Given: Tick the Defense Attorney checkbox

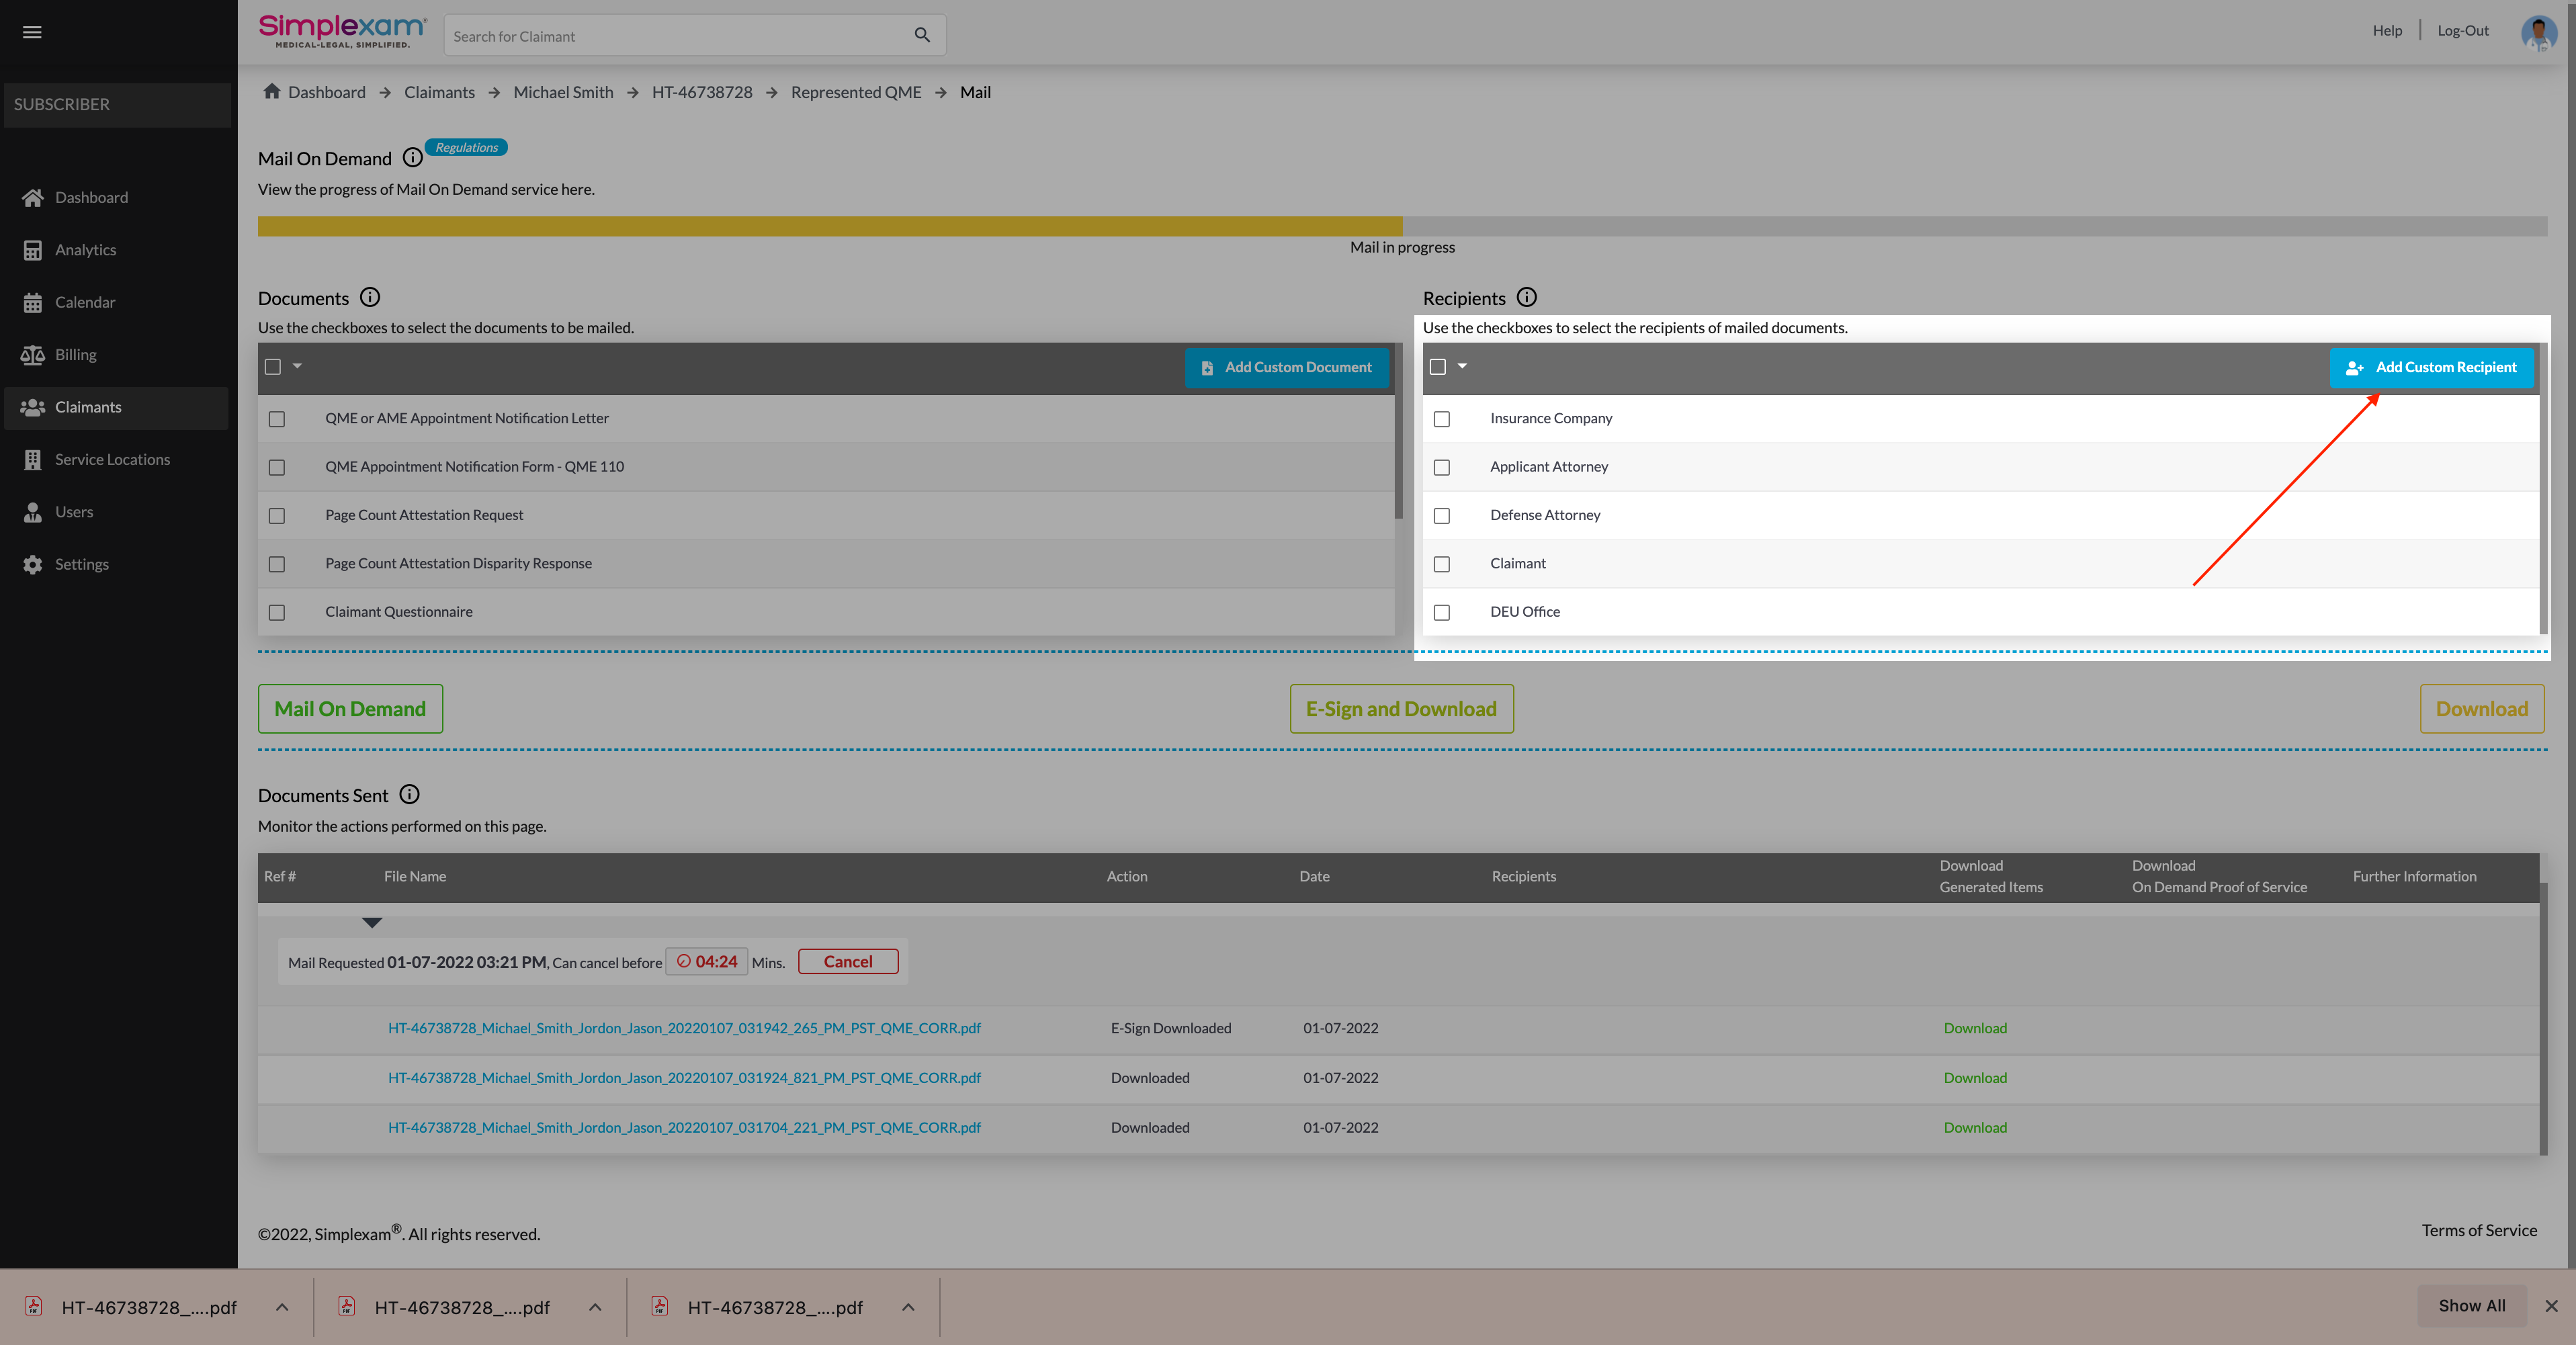Looking at the screenshot, I should tap(1442, 516).
